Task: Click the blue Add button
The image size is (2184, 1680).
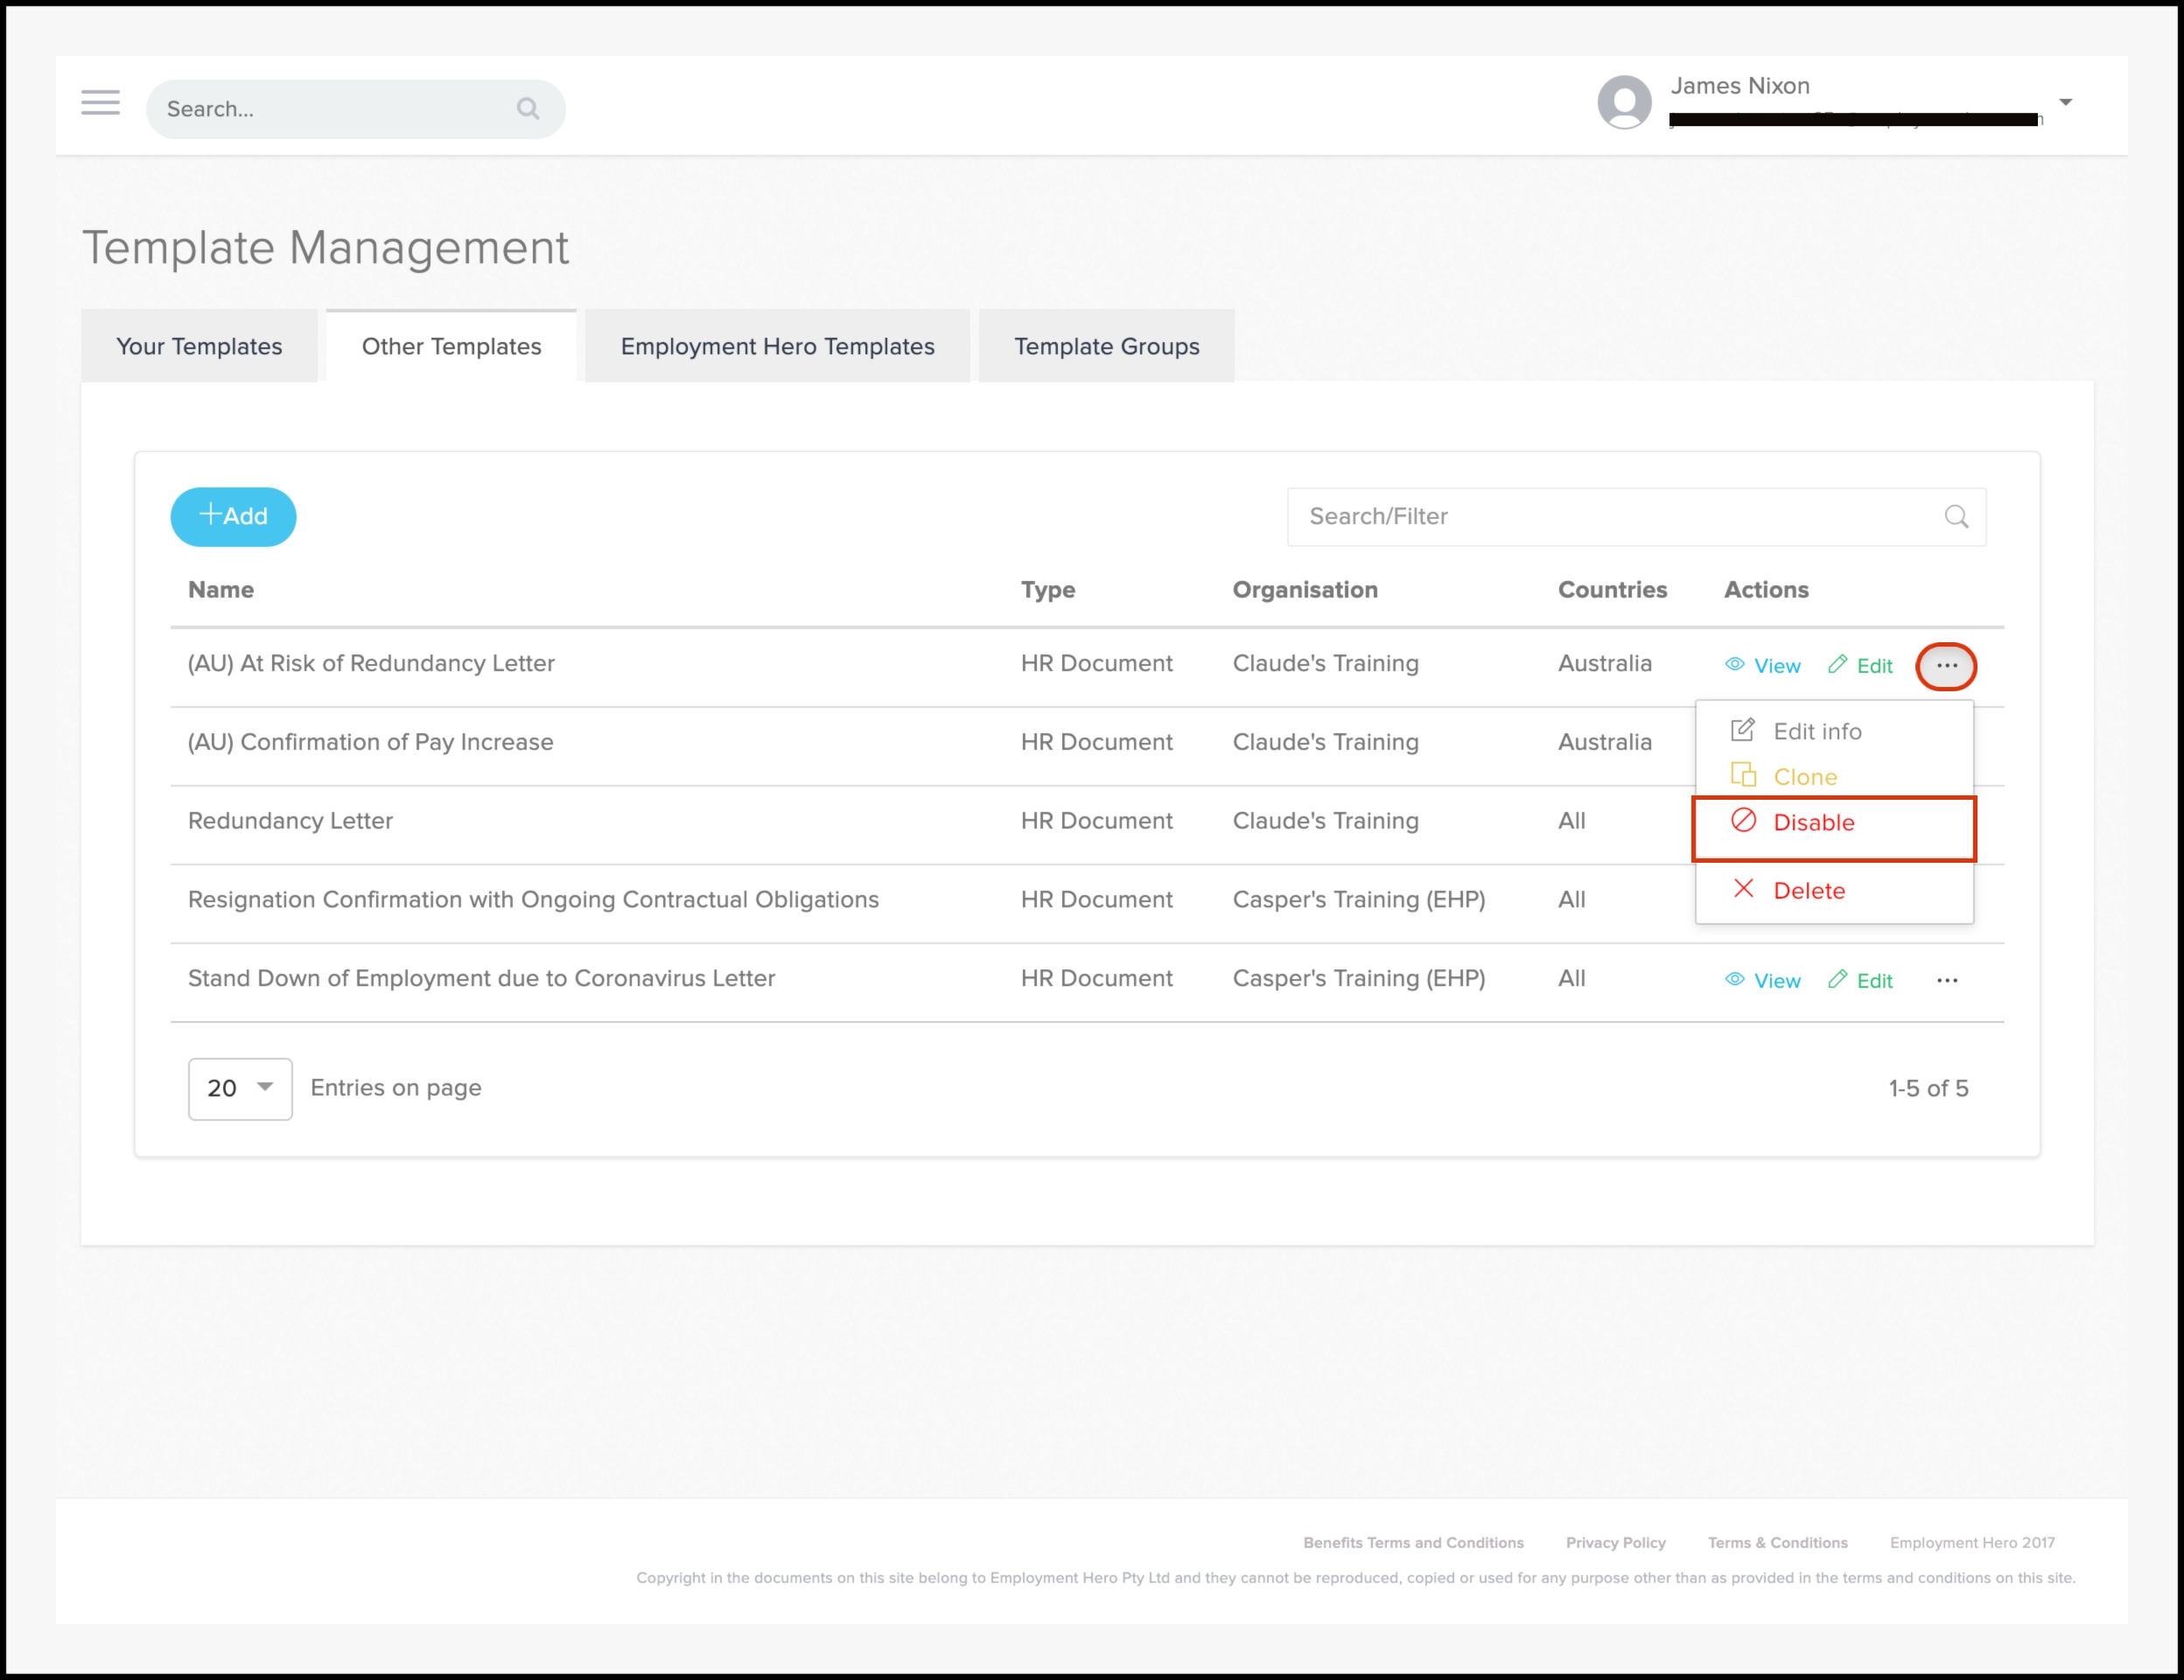Action: [233, 516]
